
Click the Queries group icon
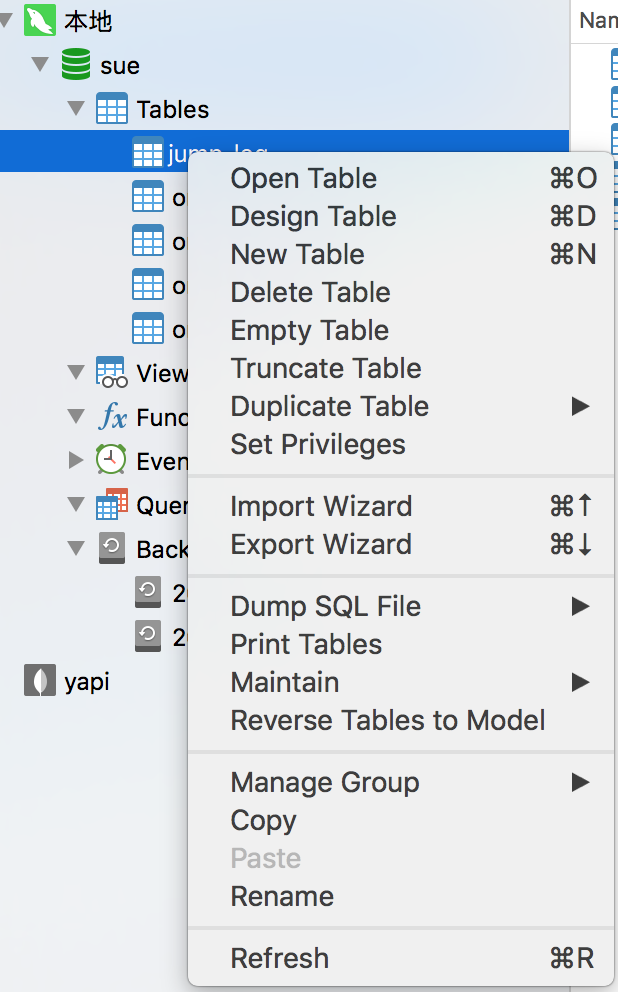[111, 504]
